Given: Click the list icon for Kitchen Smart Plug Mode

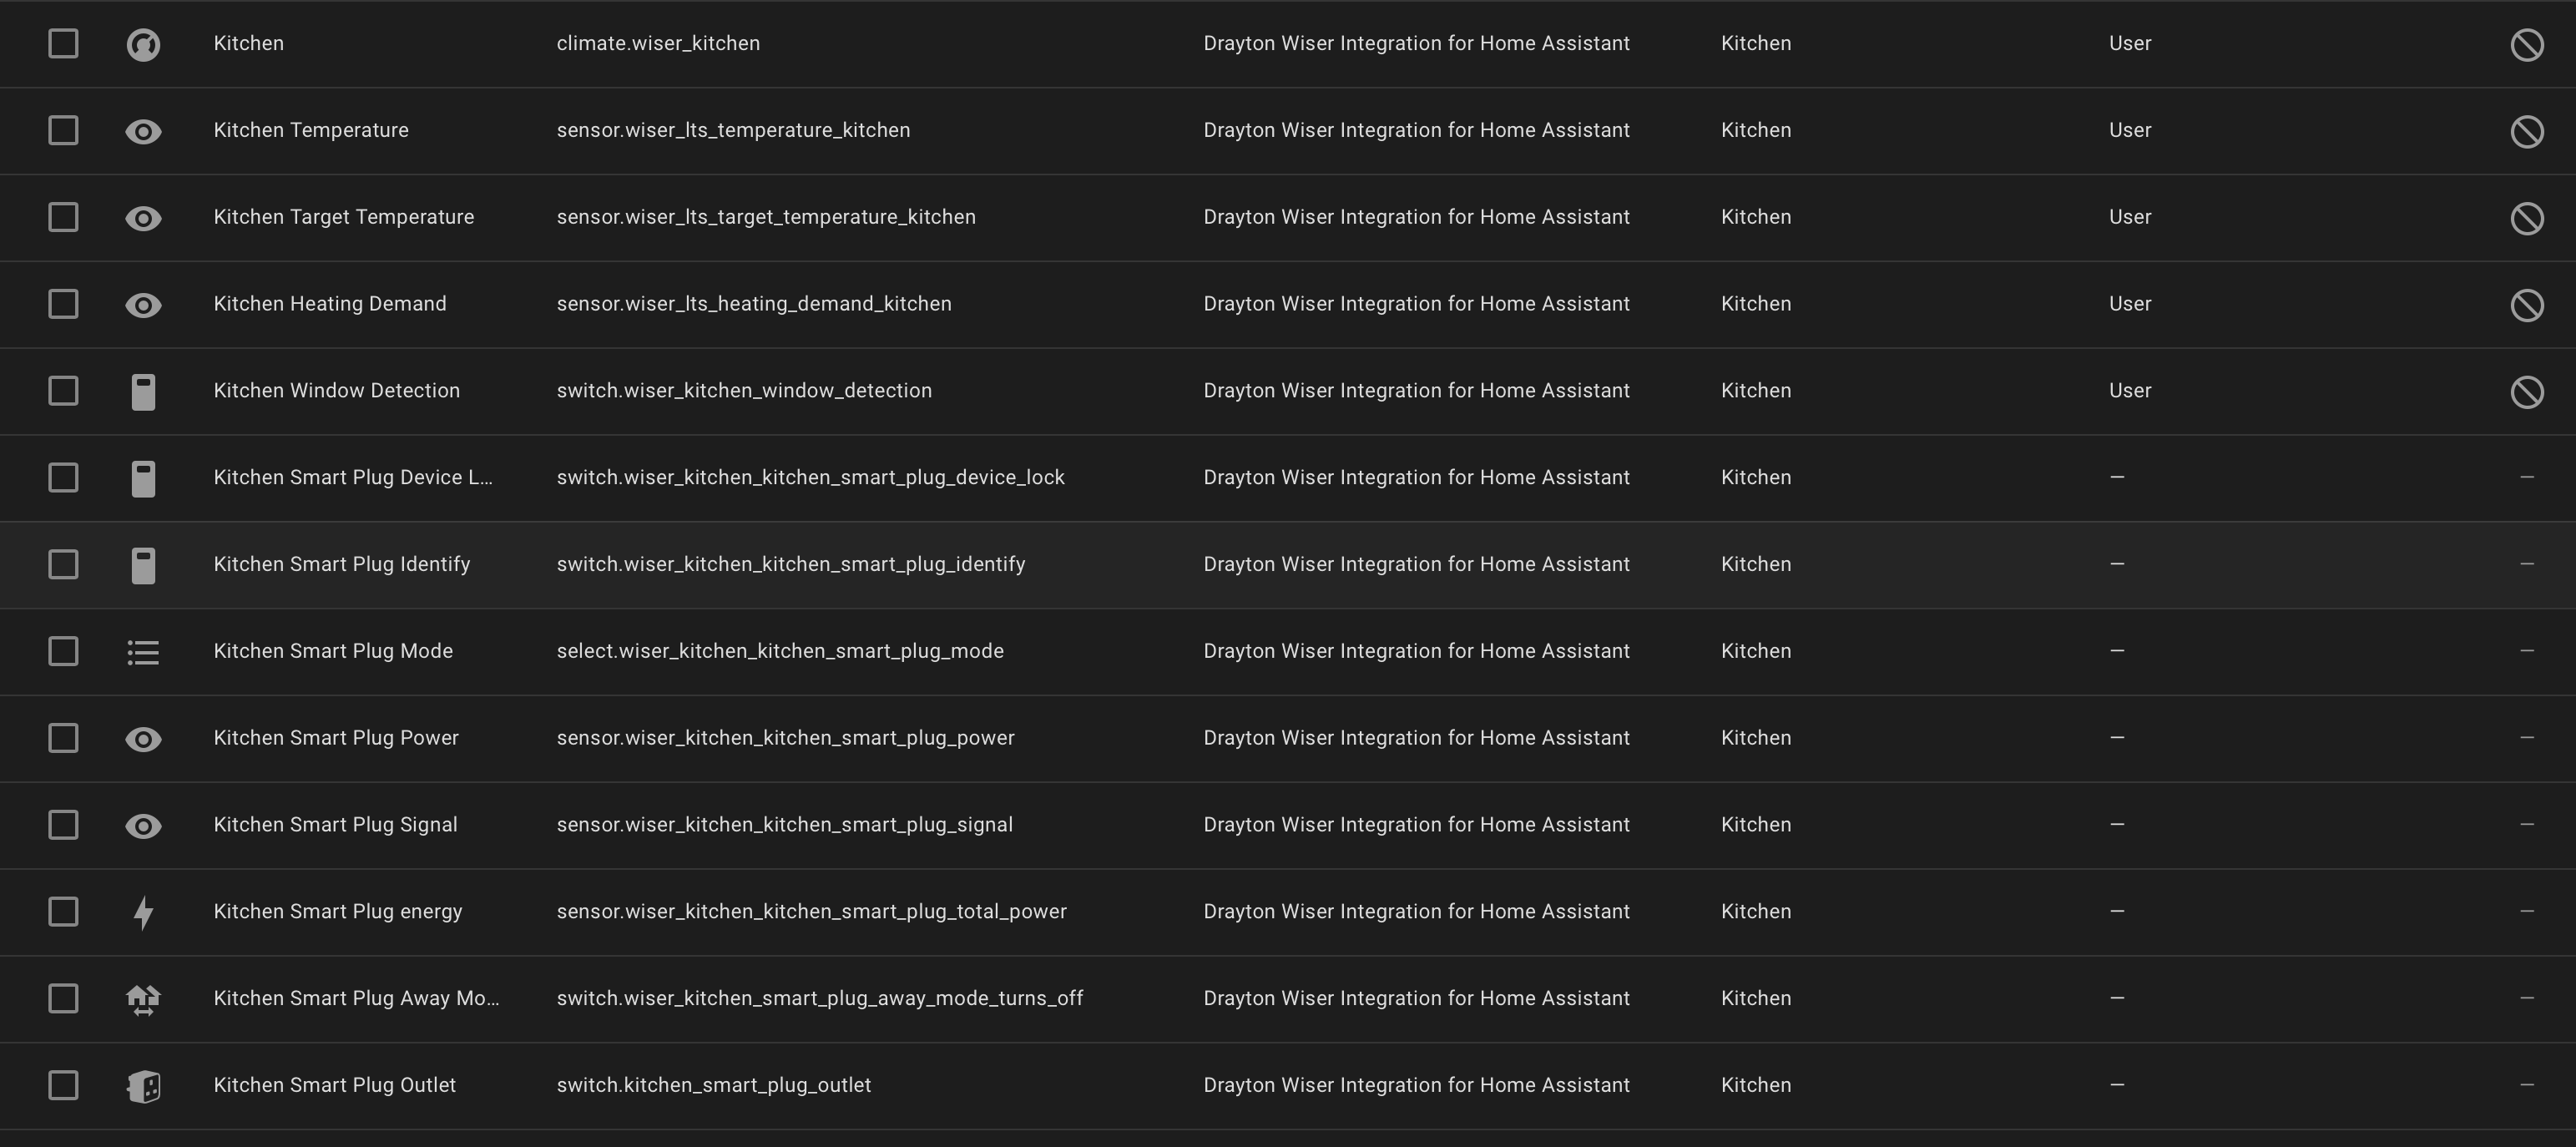Looking at the screenshot, I should tap(143, 652).
